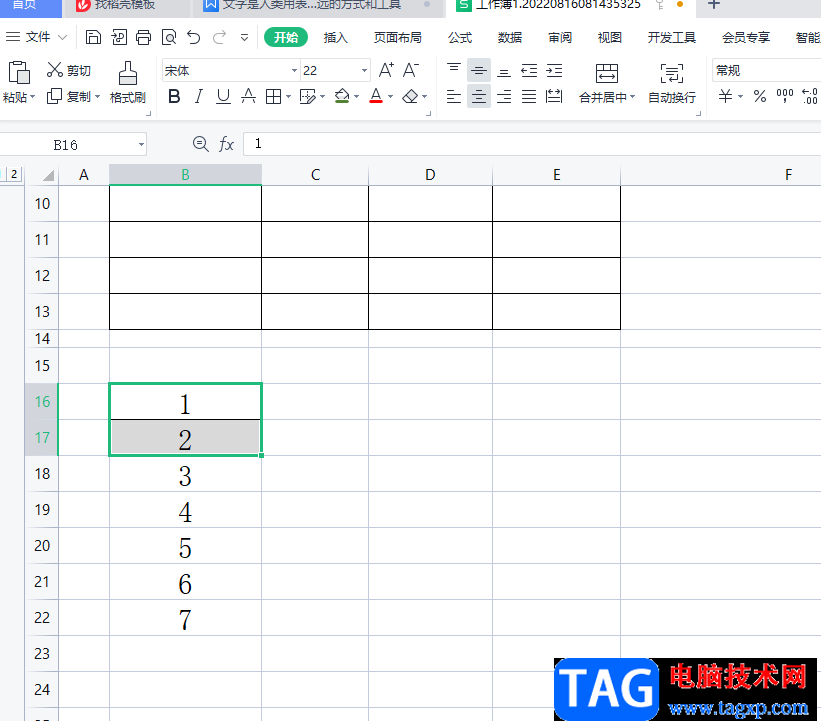Viewport: 821px width, 721px height.
Task: Apply the red font color swatch
Action: point(376,96)
